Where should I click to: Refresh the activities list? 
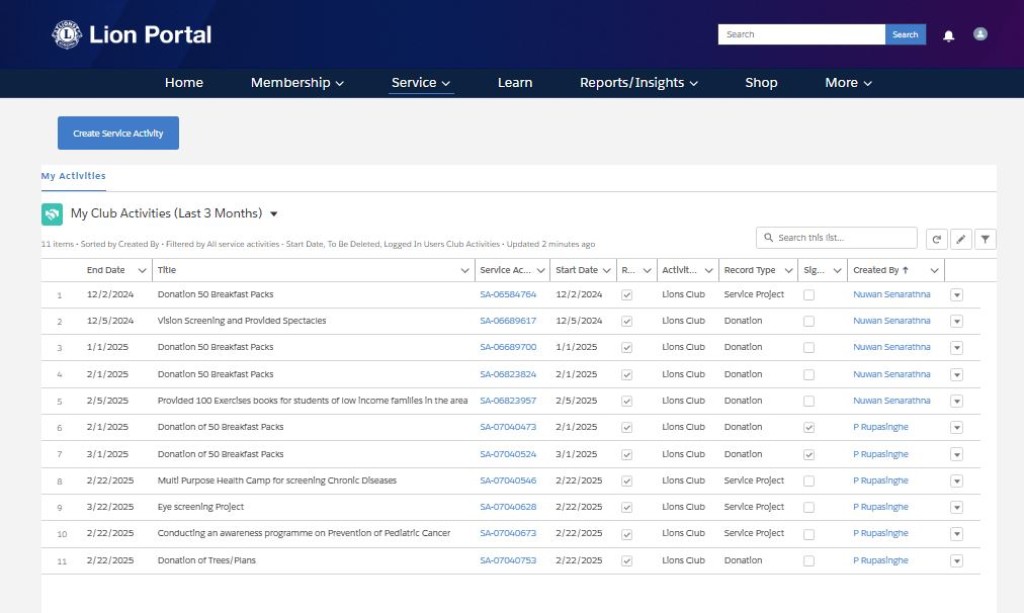936,239
